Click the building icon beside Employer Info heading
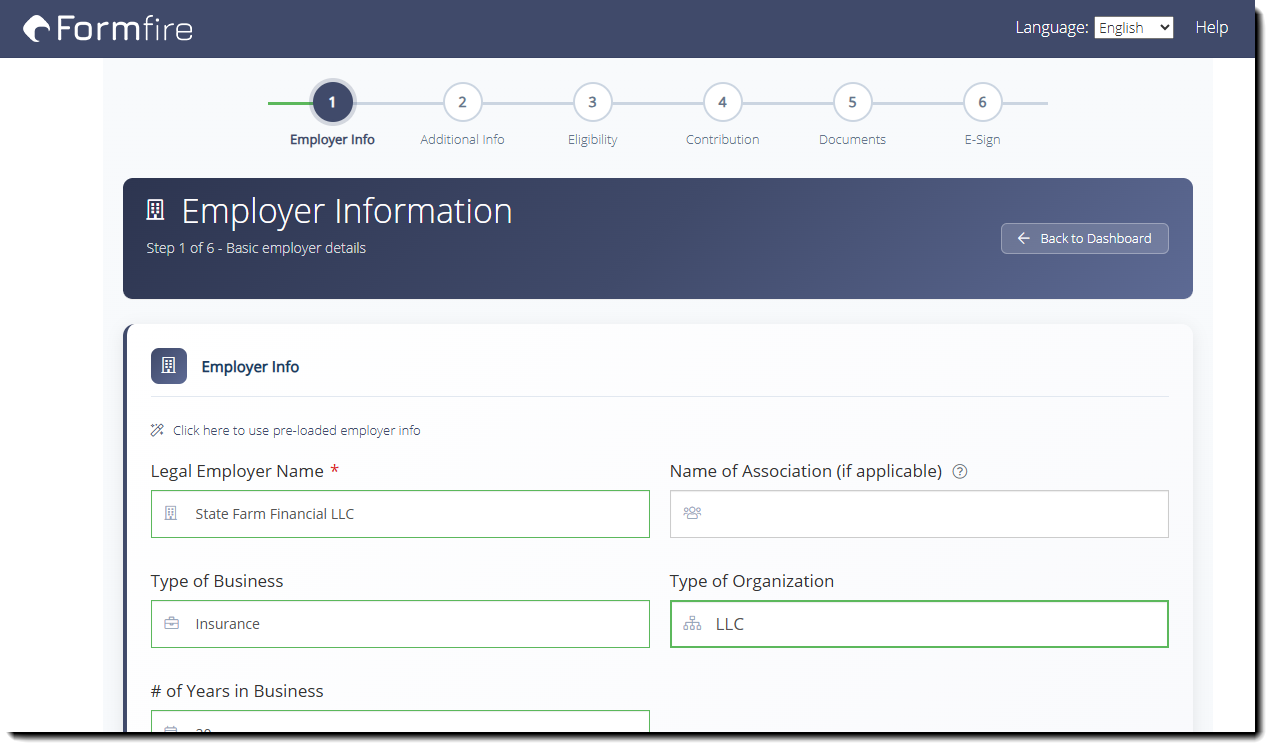Screen dimensions: 1270x749 coord(169,366)
